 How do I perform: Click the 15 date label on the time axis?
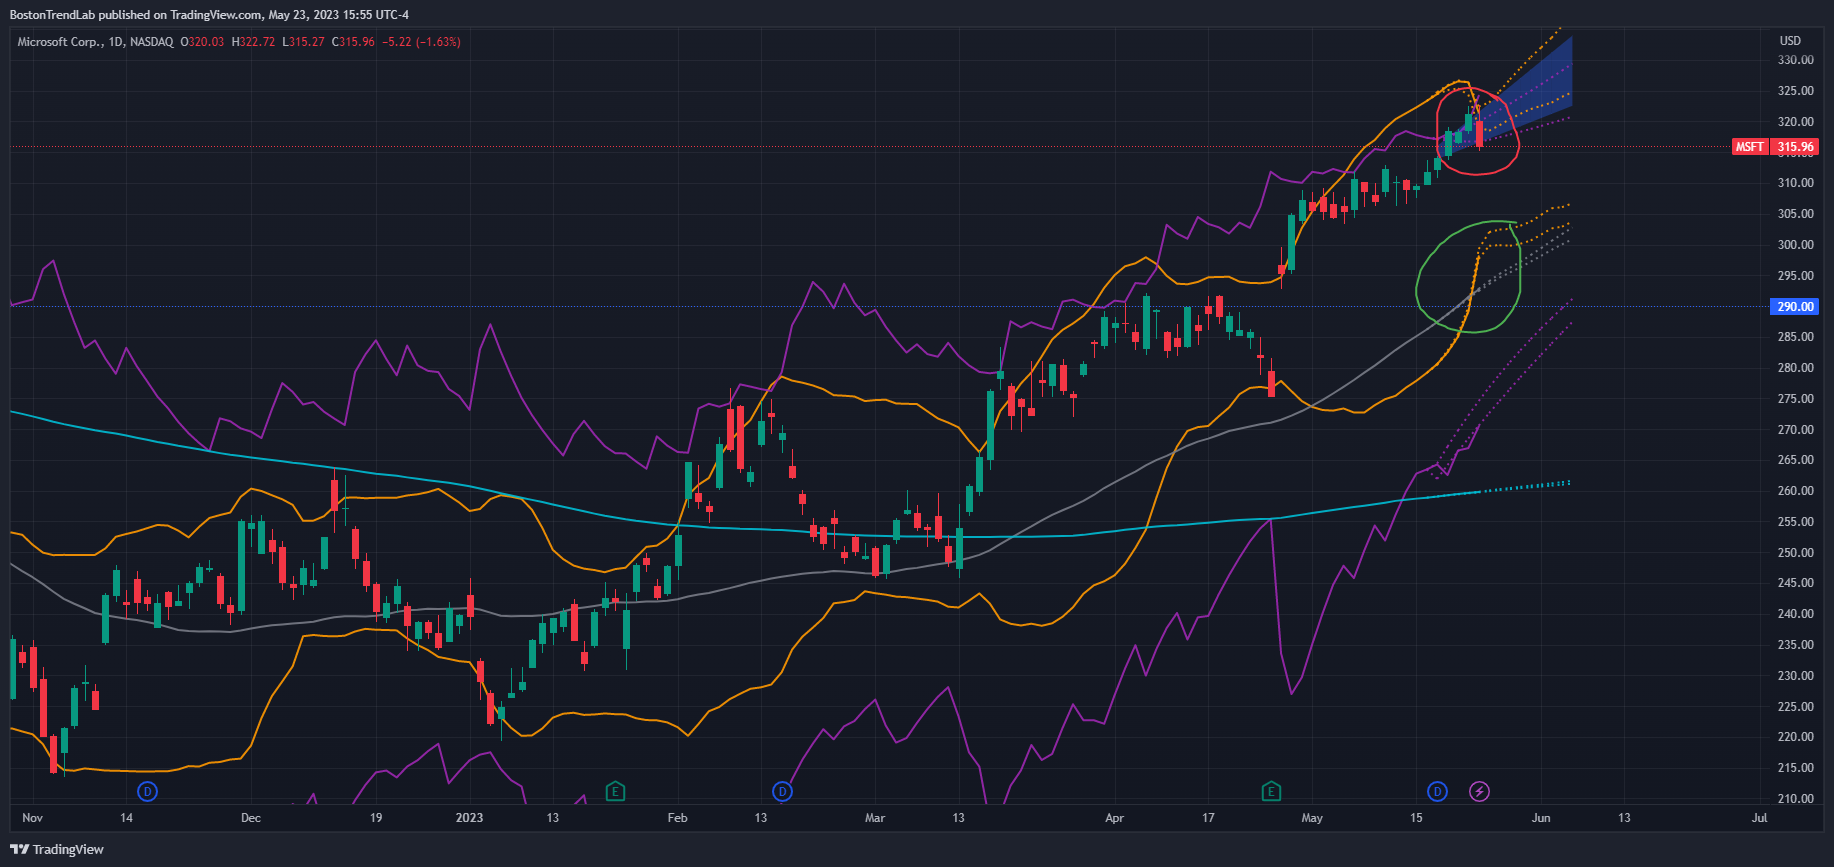1416,818
